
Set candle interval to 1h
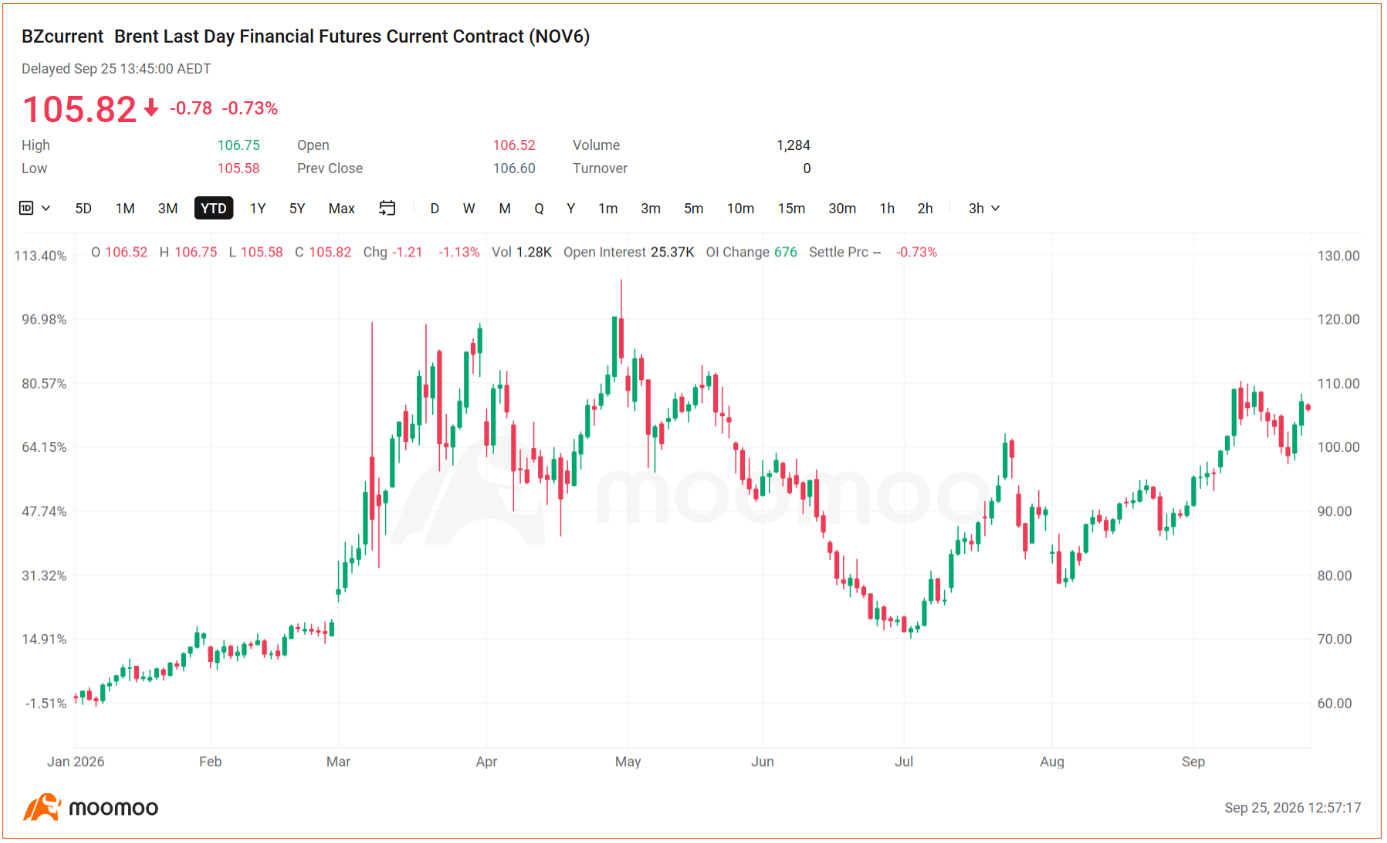(x=887, y=208)
